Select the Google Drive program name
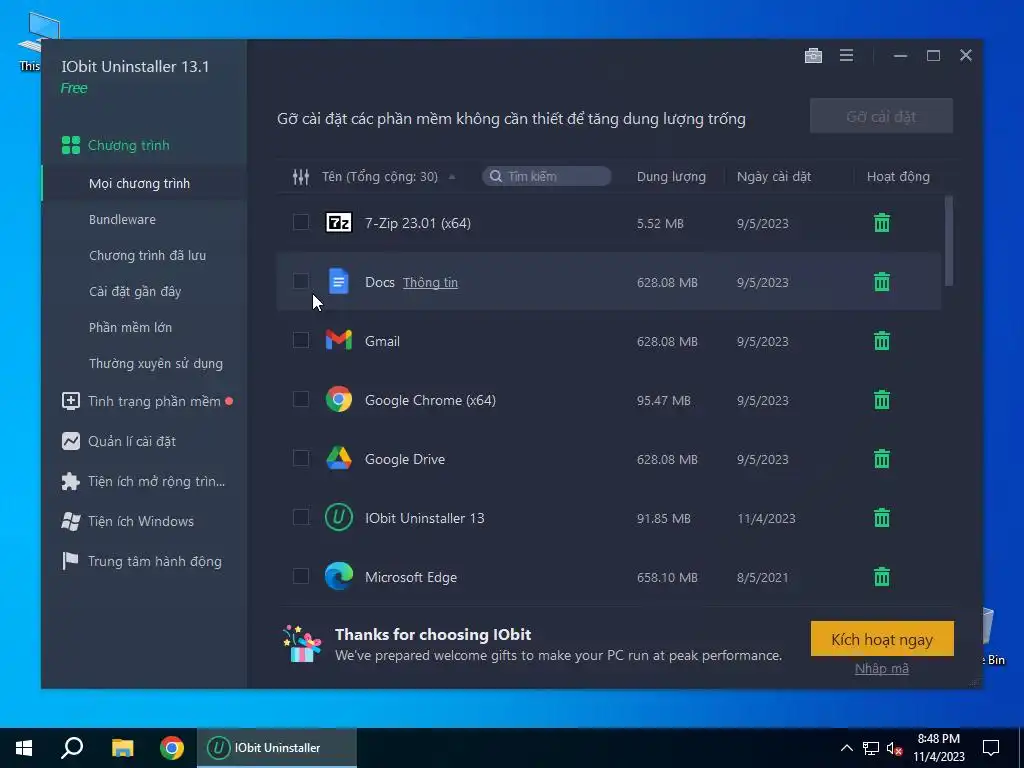Screen dimensions: 1024x768 [x=405, y=459]
